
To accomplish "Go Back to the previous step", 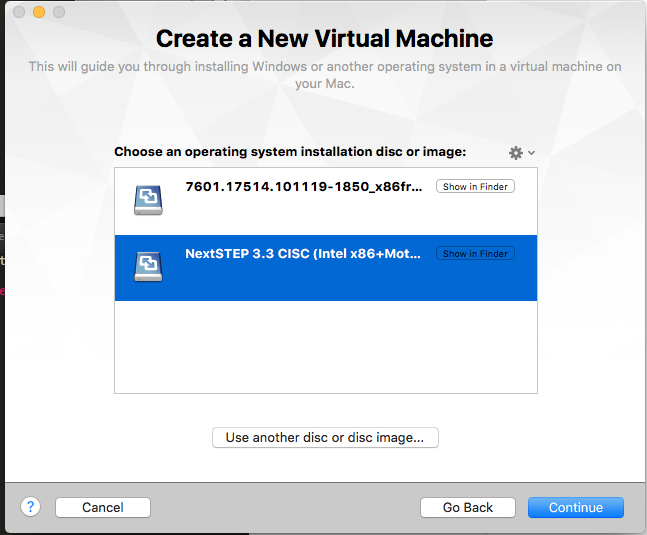I will [468, 507].
